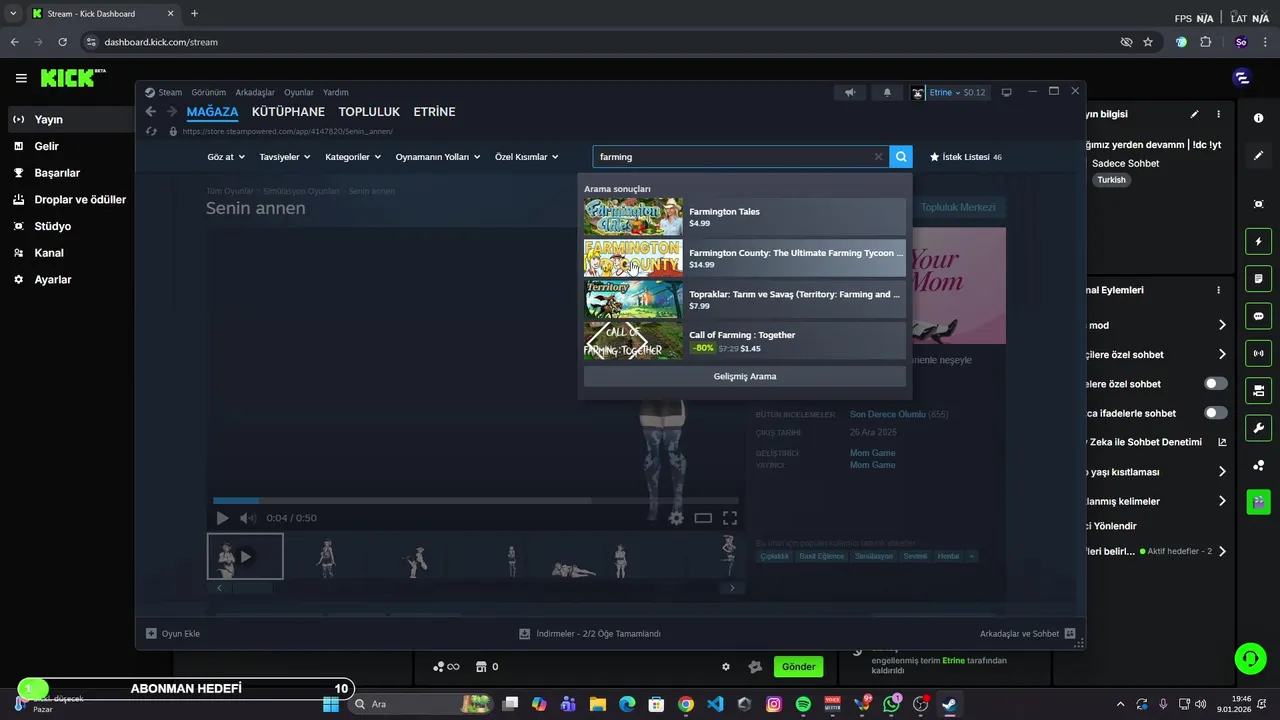This screenshot has width=1280, height=720.
Task: Open the Görünüm menu
Action: coord(209,92)
